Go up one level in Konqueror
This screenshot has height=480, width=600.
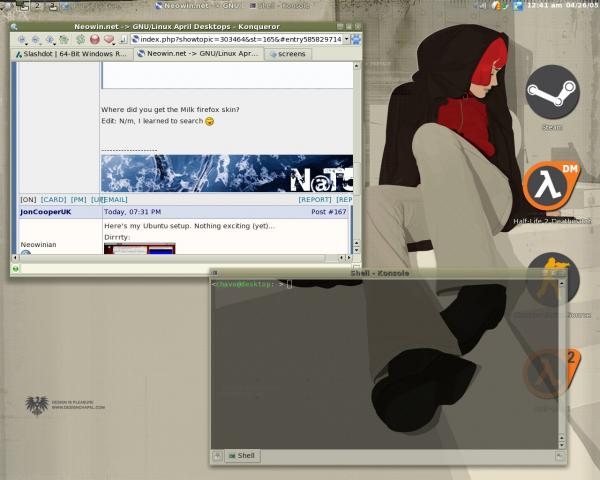[50, 39]
